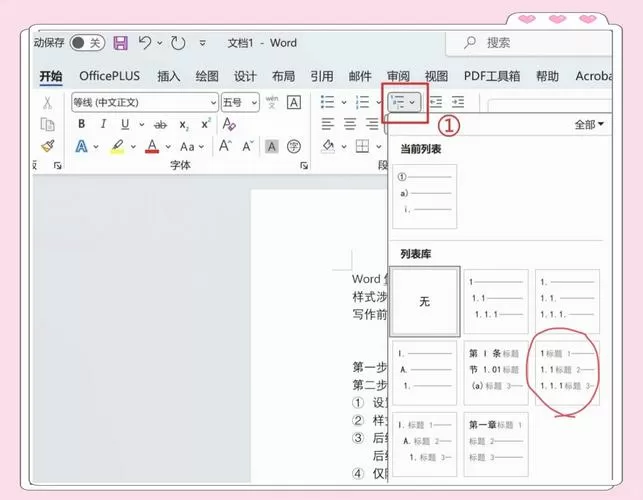This screenshot has height=500, width=643.
Task: Apply the yellow text highlight color
Action: 117,146
